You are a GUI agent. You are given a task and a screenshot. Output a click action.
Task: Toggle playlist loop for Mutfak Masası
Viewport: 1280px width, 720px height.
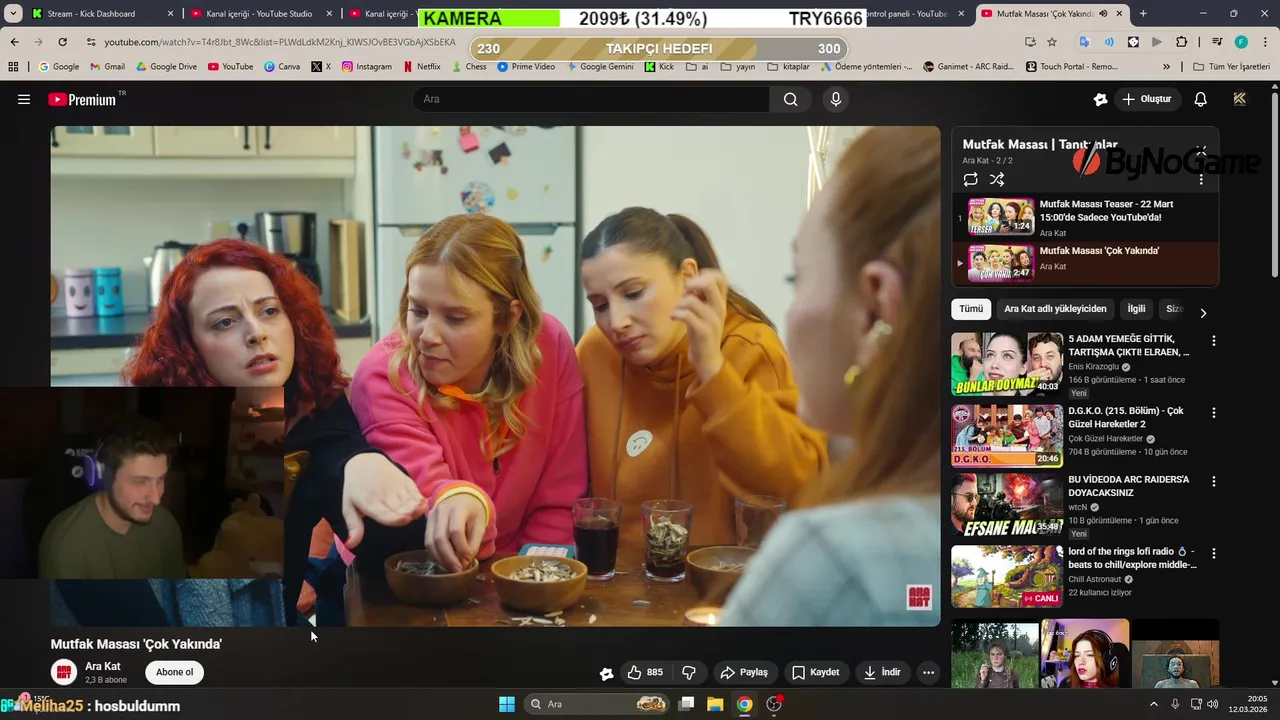point(970,180)
